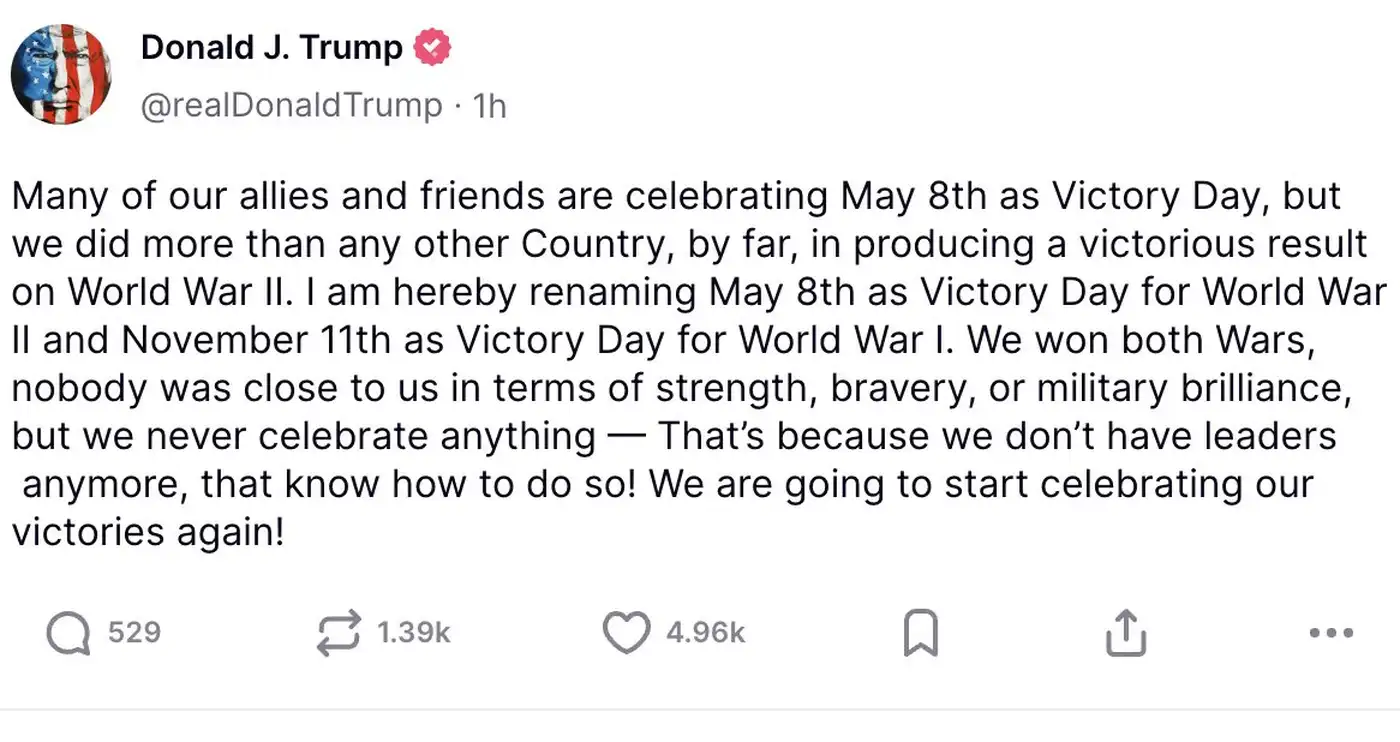
Task: Select Donald J. Trump's profile picture
Action: click(x=62, y=75)
